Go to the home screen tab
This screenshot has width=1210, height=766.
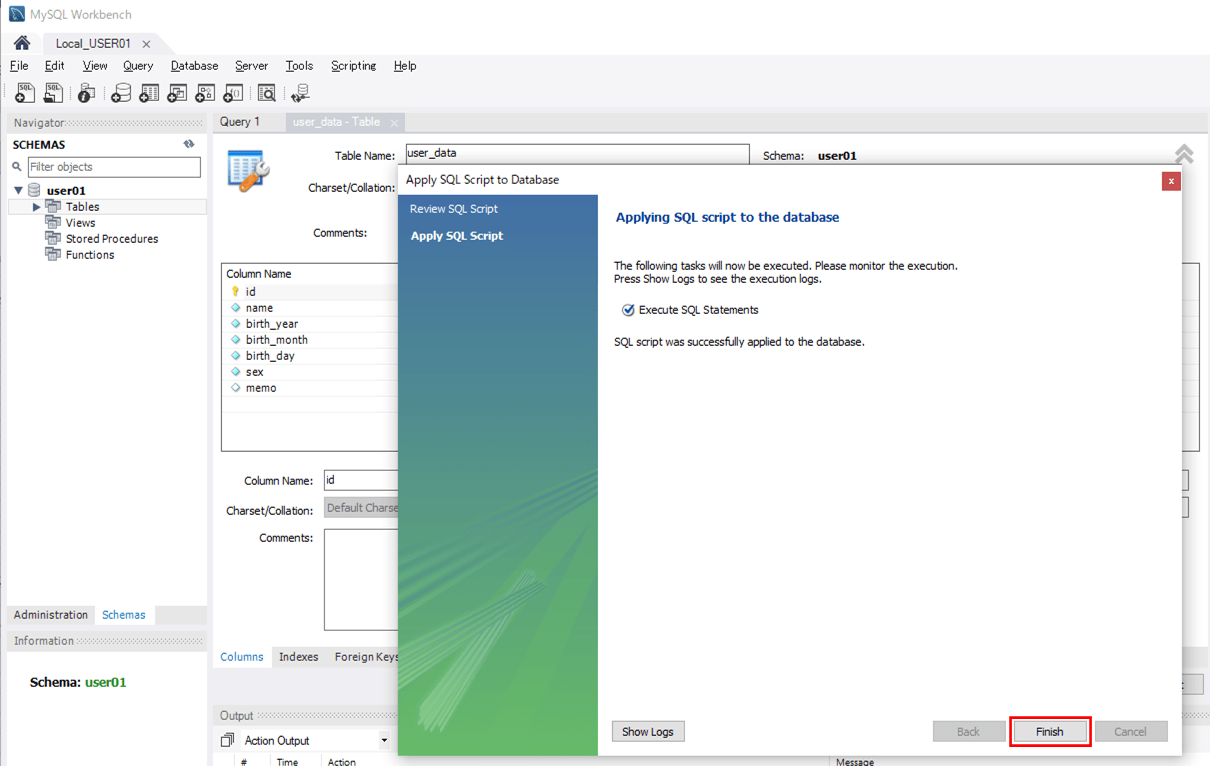pos(21,43)
